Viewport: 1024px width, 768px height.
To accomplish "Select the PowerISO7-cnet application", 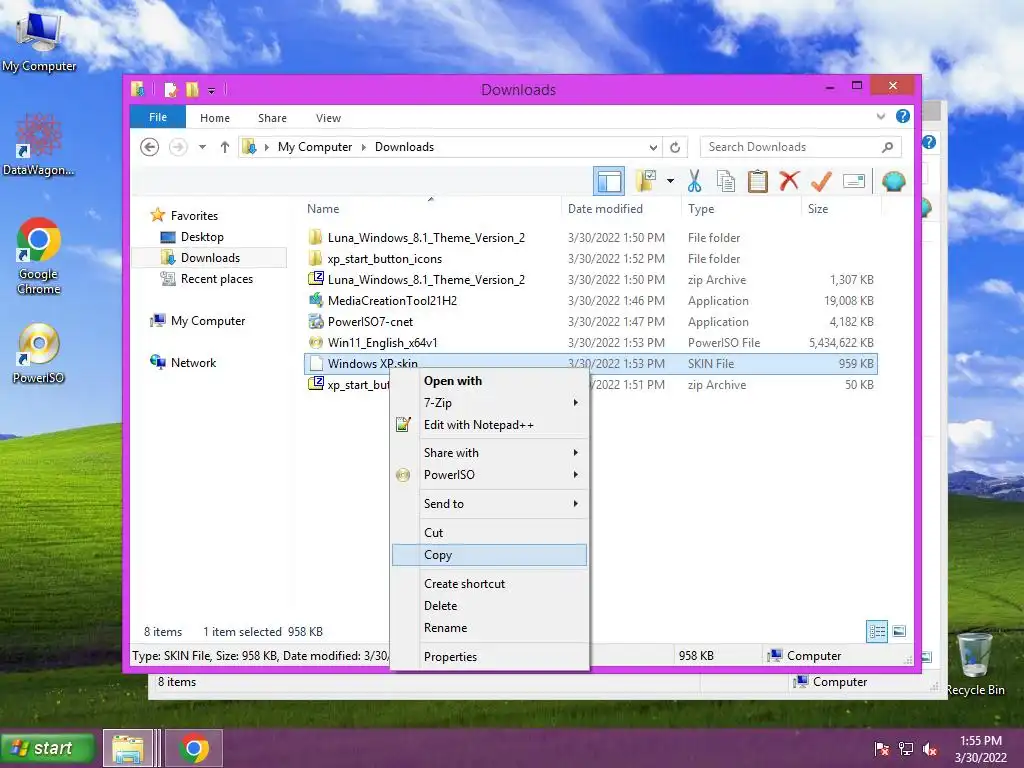I will [x=370, y=321].
